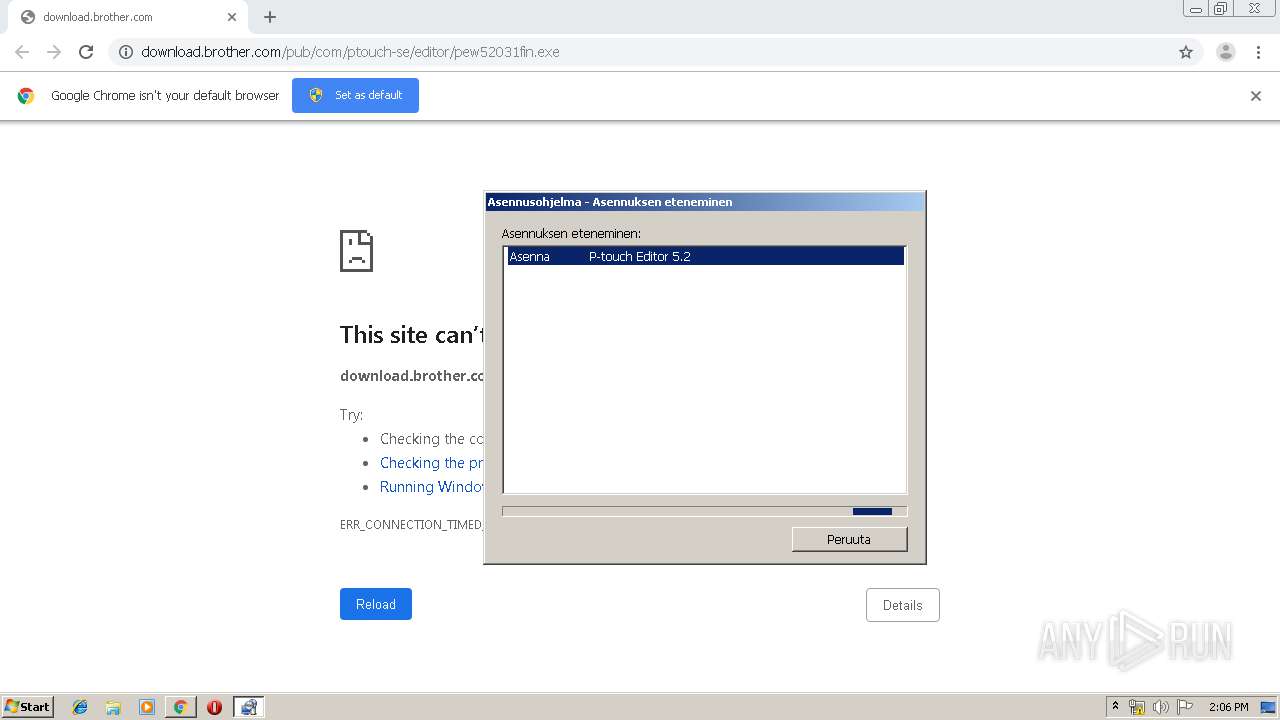This screenshot has height=720, width=1280.
Task: Open Details on the error page
Action: coord(903,605)
